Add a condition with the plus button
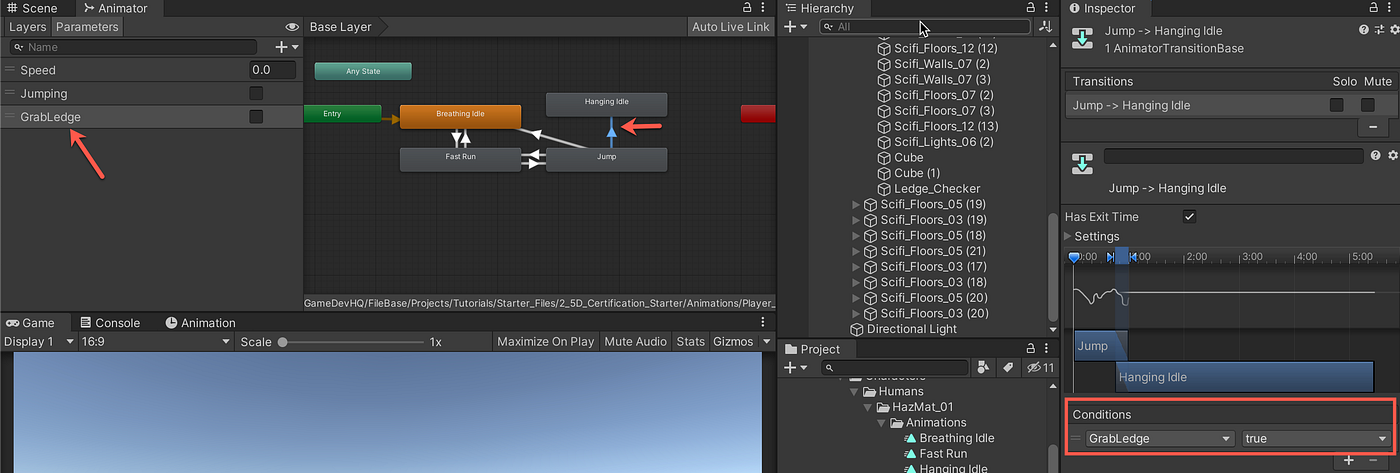Image resolution: width=1400 pixels, height=473 pixels. [x=1349, y=460]
